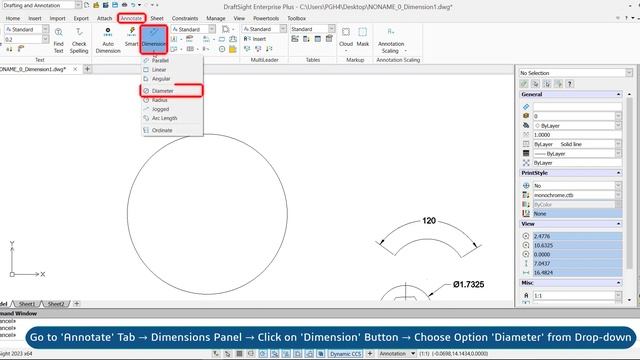Collapse the View properties section
The width and height of the screenshot is (640, 360).
[618, 224]
